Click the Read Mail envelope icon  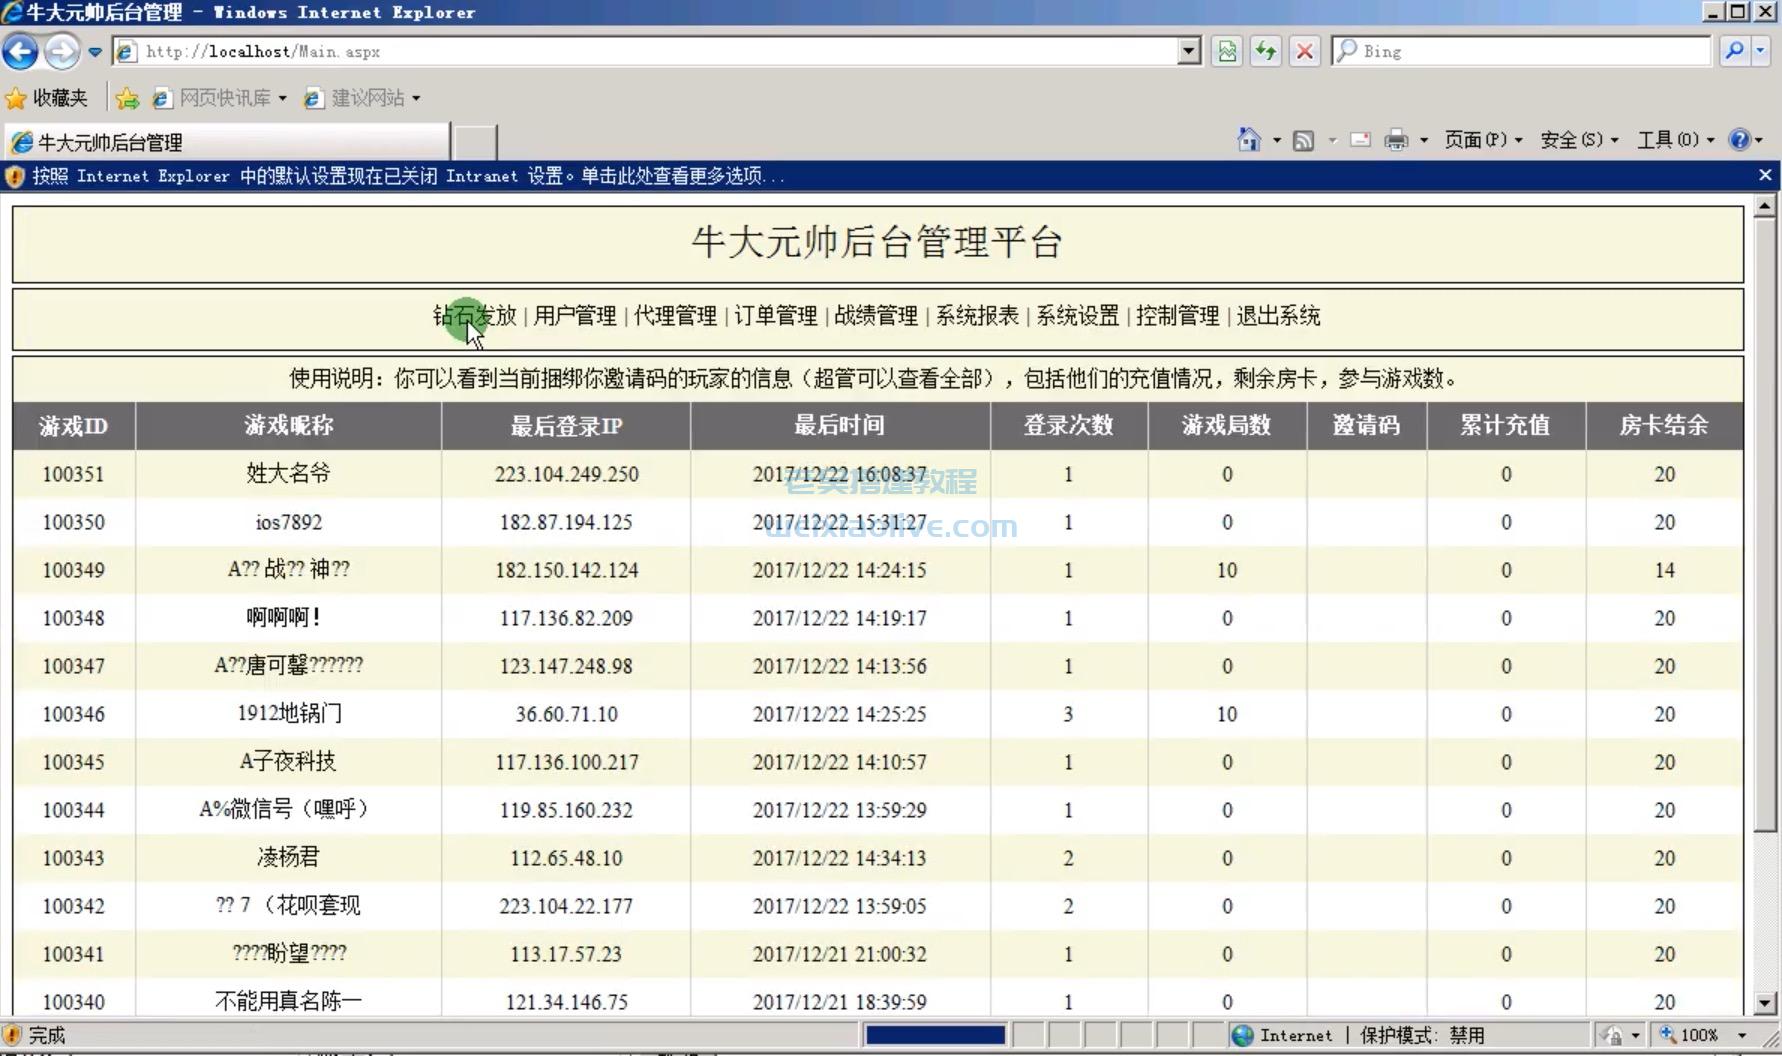(x=1360, y=140)
